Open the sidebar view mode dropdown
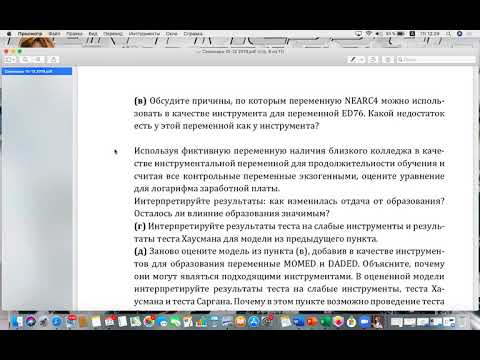480x360 pixels. pos(9,59)
